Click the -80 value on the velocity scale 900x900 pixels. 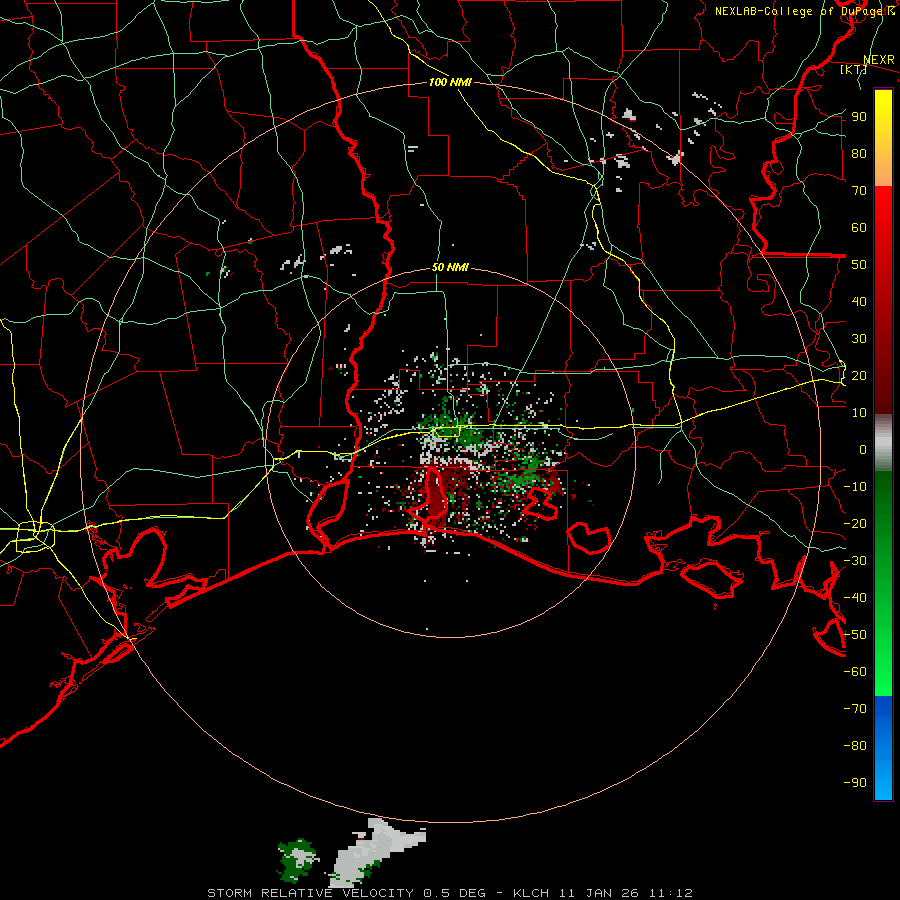coord(855,746)
